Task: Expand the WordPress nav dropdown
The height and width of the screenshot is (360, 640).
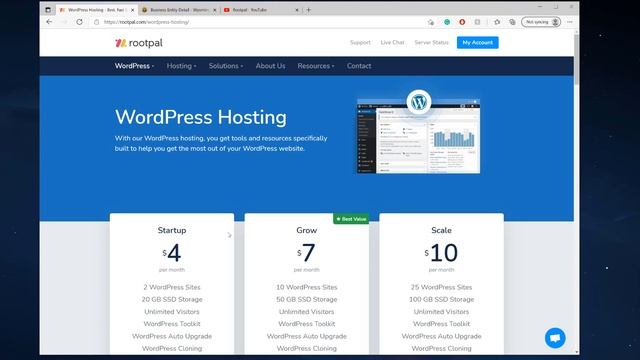Action: pos(134,66)
